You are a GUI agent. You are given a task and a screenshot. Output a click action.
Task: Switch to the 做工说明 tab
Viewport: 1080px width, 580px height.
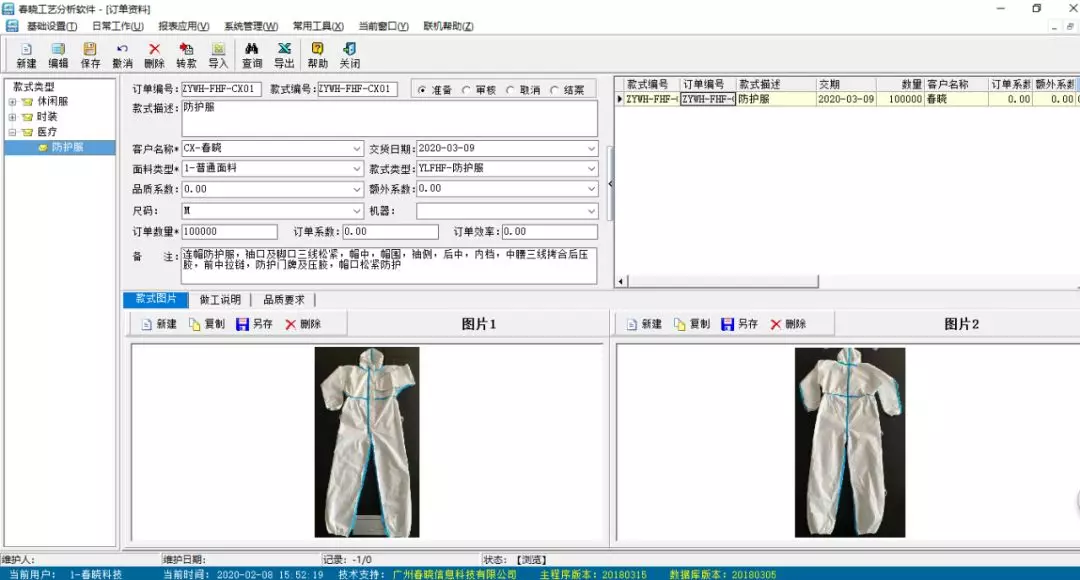[x=219, y=299]
